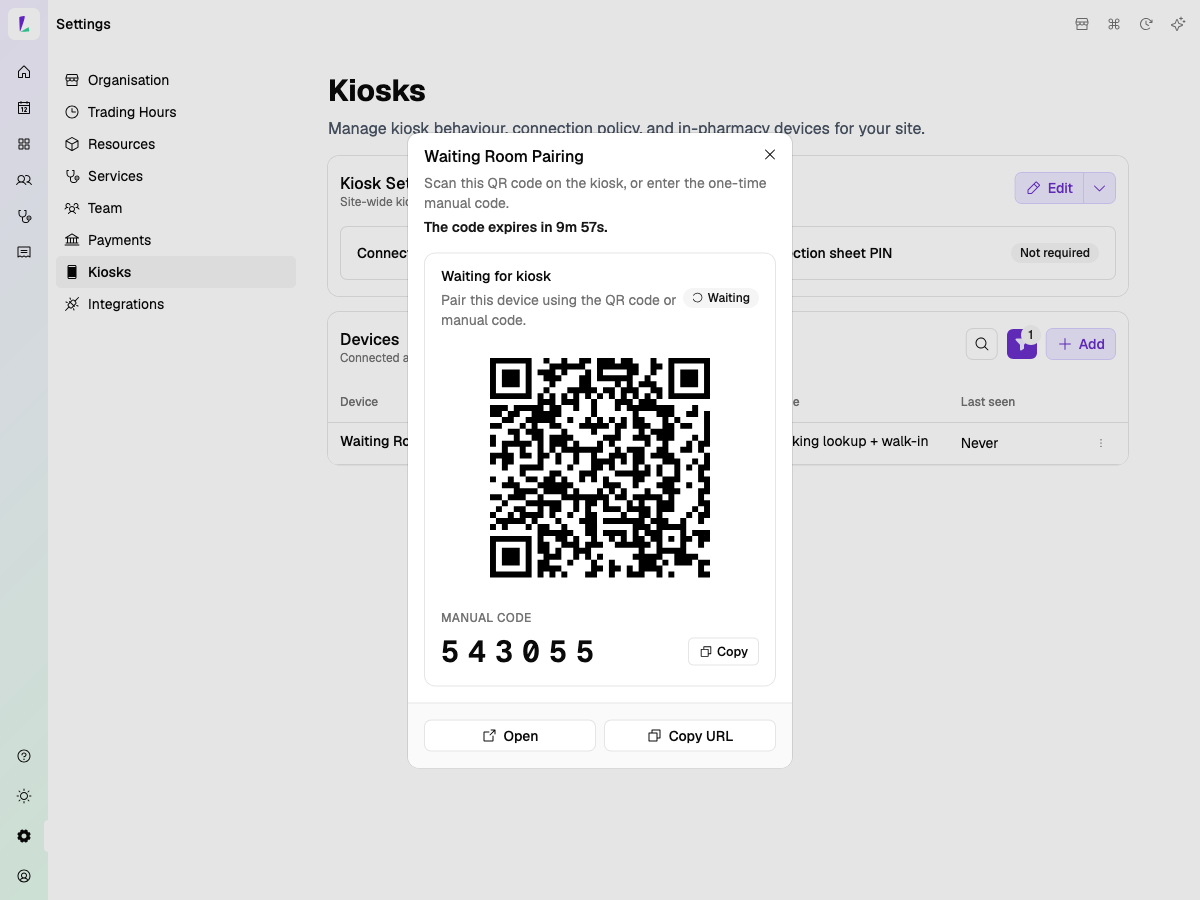
Task: Open Team settings
Action: tap(176, 208)
